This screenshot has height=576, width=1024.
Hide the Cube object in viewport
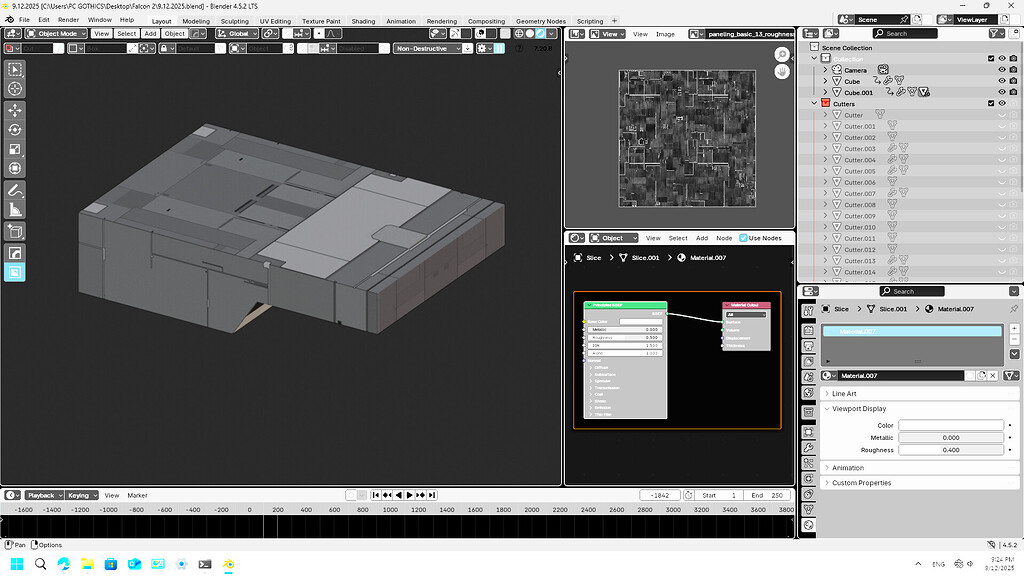[x=1002, y=81]
